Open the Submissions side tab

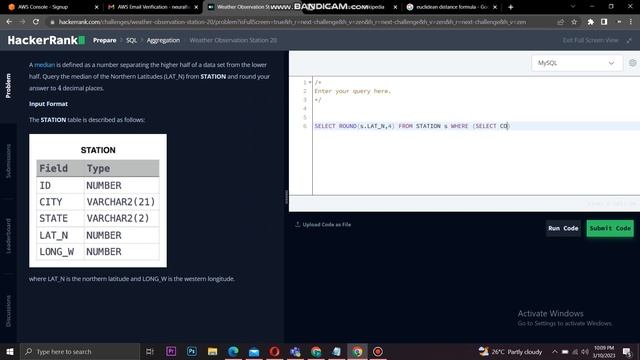pyautogui.click(x=8, y=161)
